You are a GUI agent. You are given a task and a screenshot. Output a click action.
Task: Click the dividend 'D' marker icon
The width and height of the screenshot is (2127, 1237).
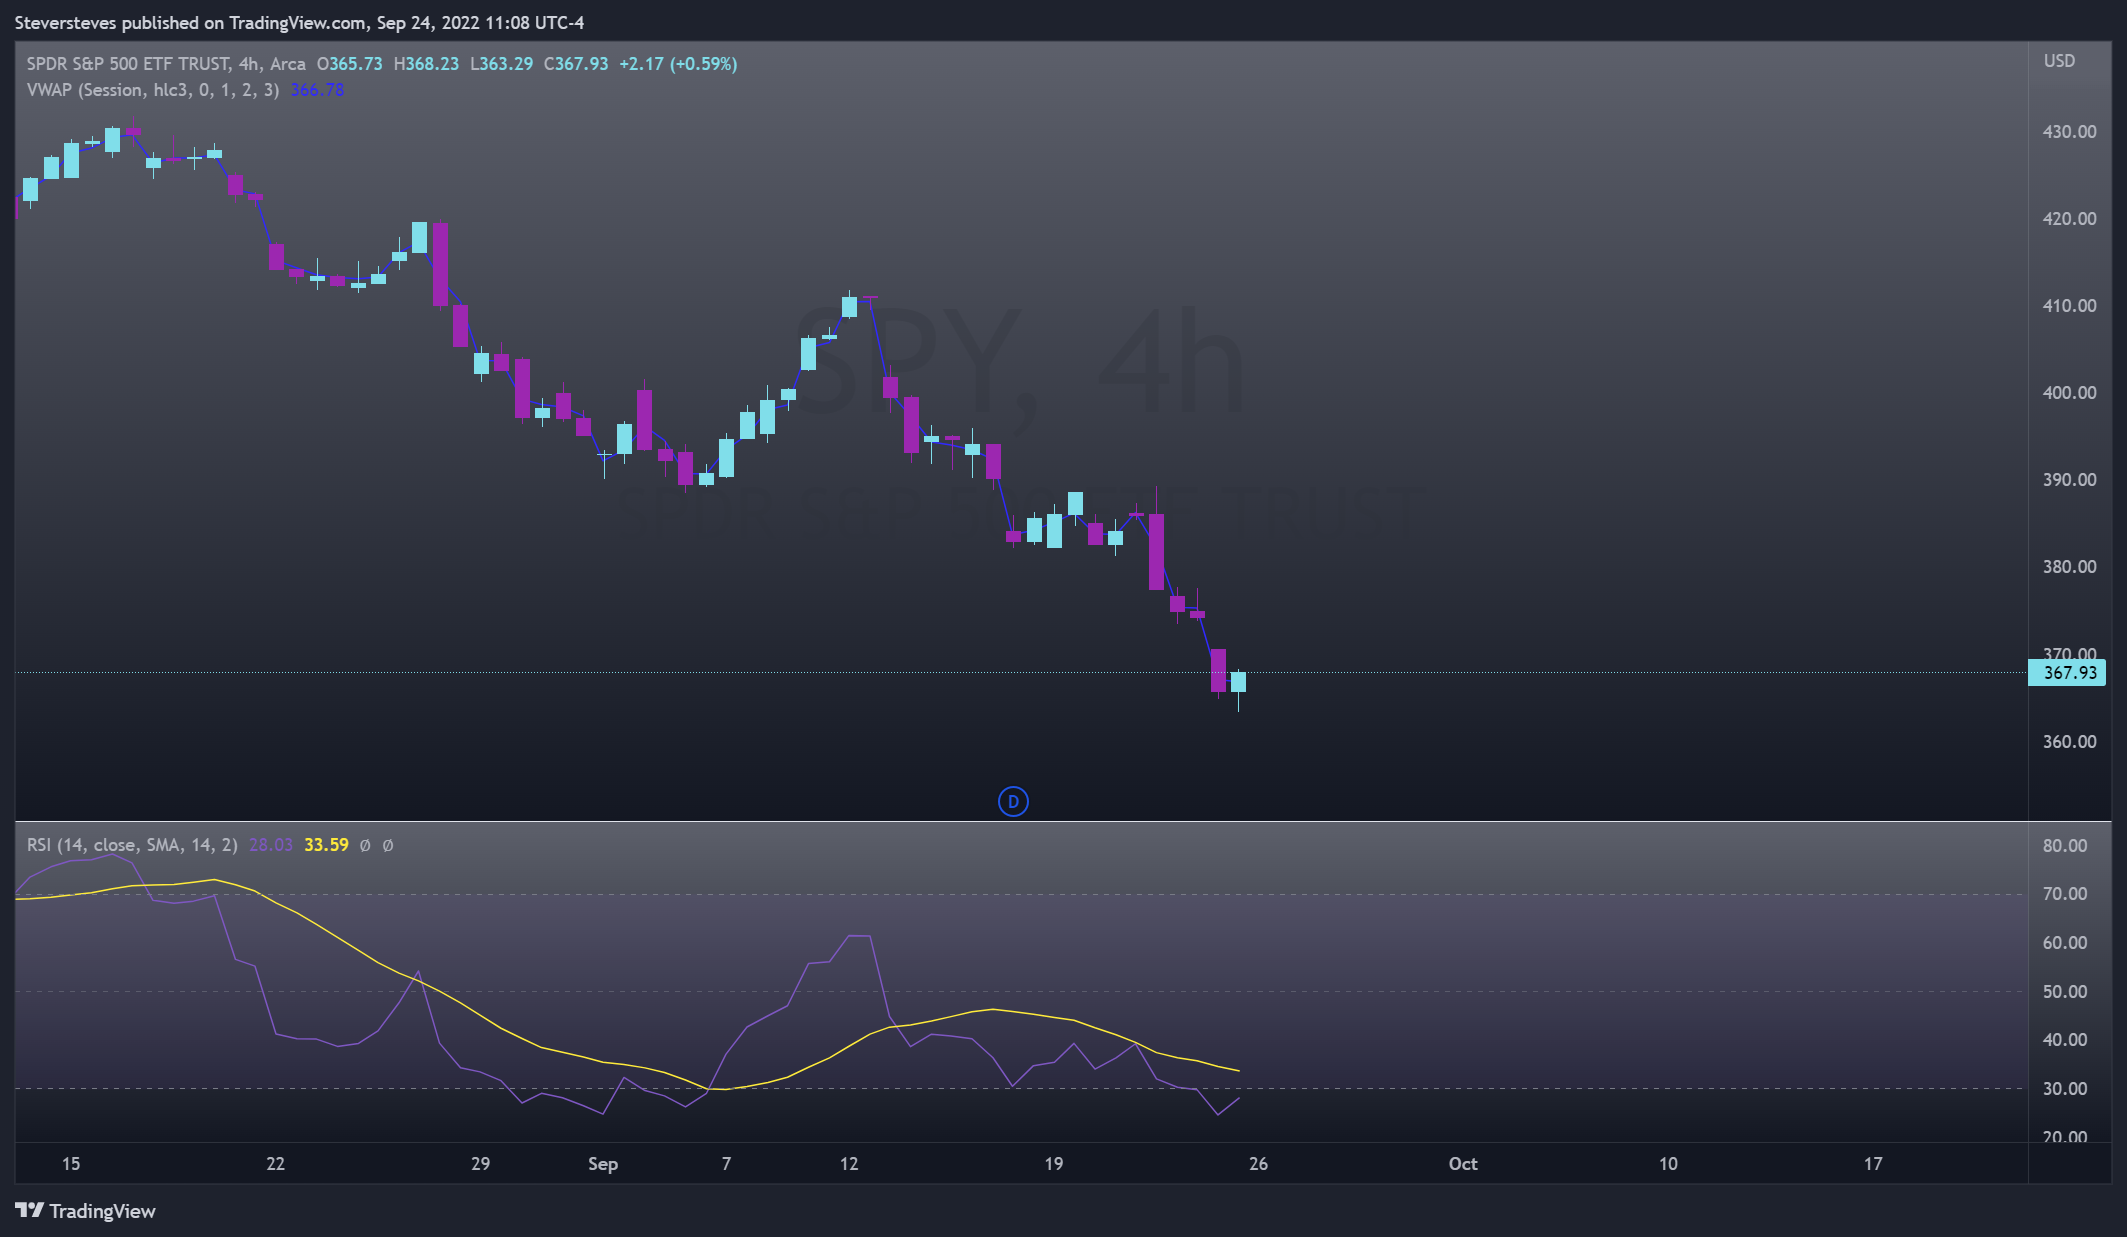1013,801
